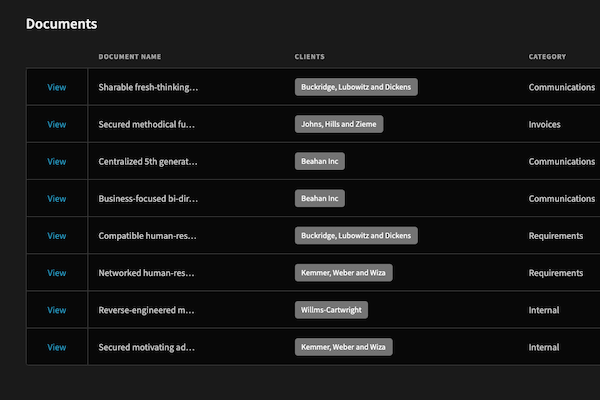This screenshot has width=600, height=400.
Task: Select Buckridge, Lubowitz and Dickens tag in first row
Action: [356, 87]
